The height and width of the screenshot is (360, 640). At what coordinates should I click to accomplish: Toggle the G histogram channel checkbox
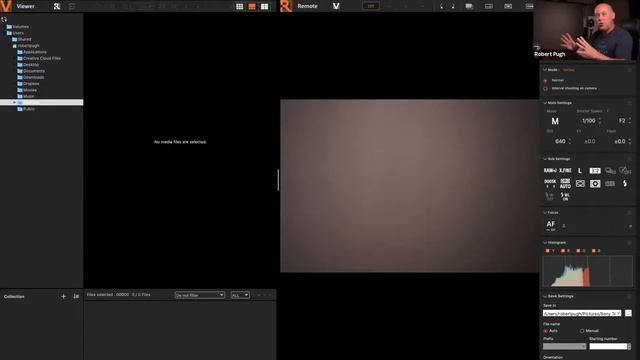[x=578, y=251]
